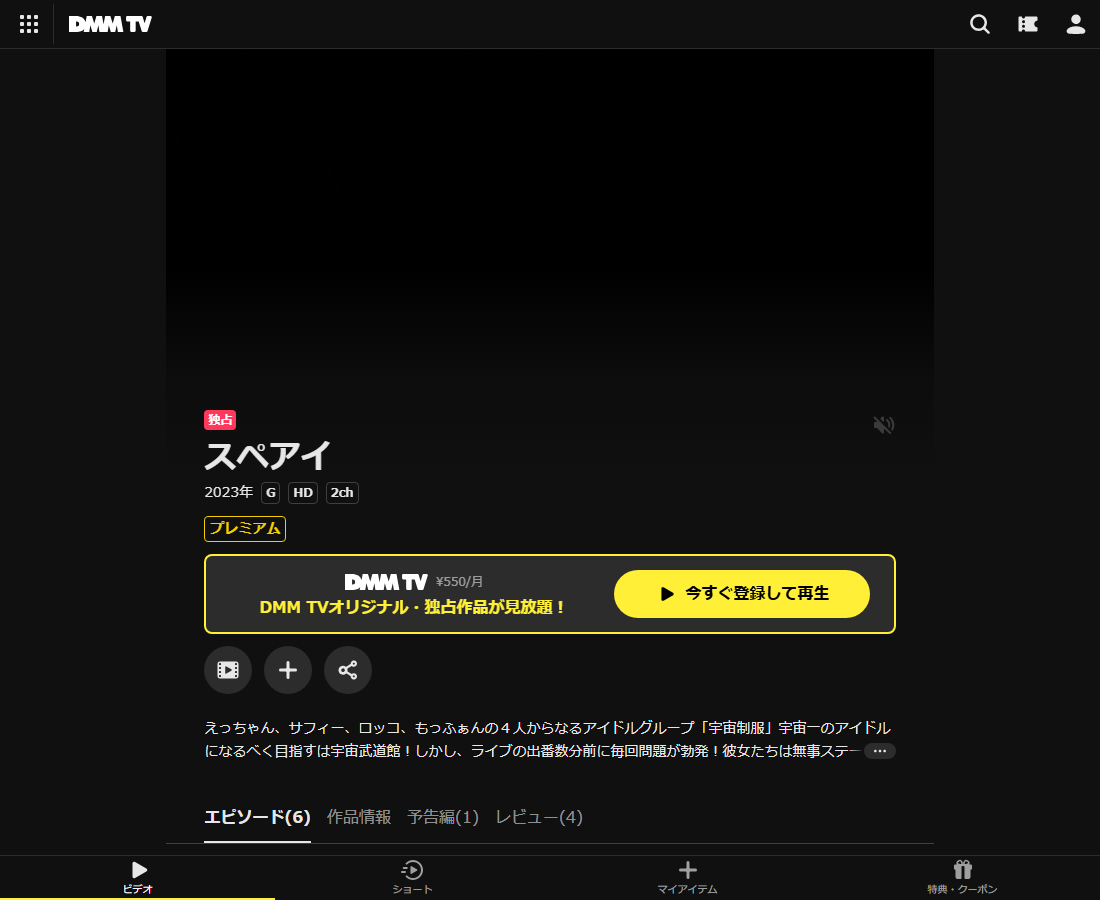Click the 2ch audio badge
Image resolution: width=1100 pixels, height=900 pixels.
[342, 492]
